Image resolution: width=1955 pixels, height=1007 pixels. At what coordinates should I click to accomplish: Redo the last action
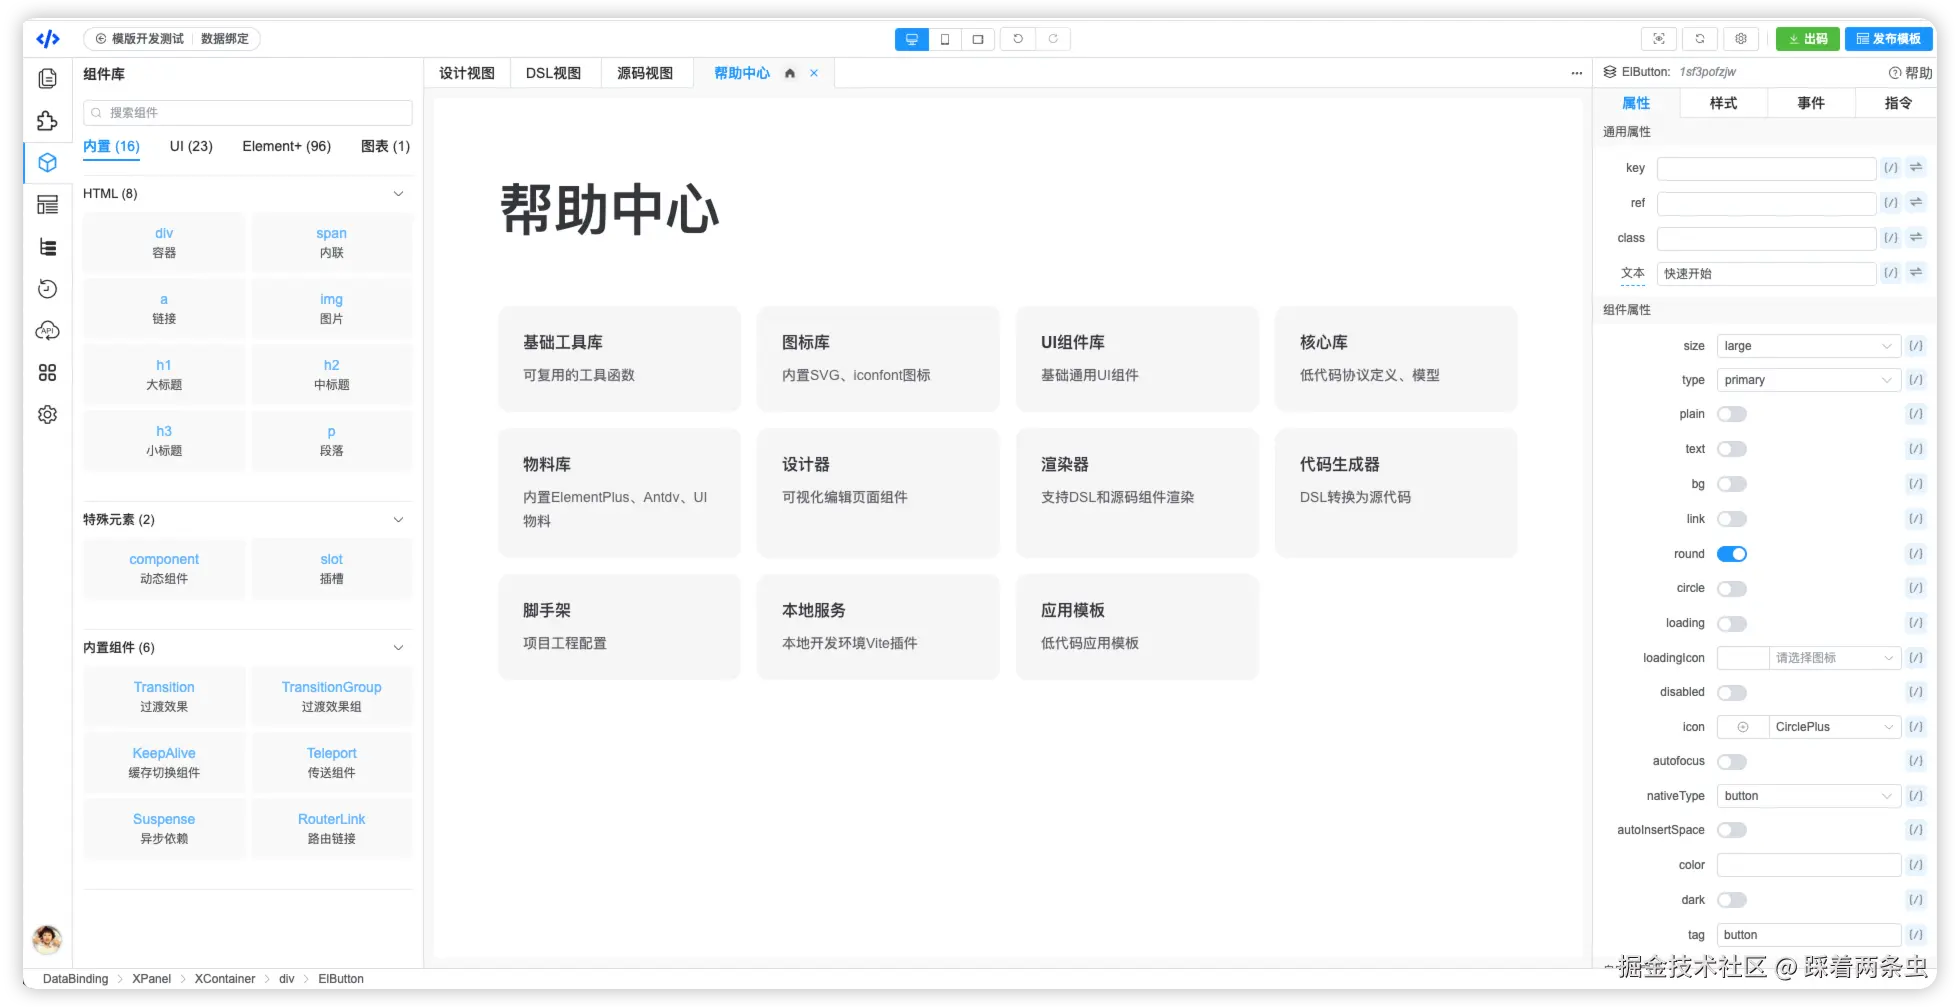[x=1053, y=39]
